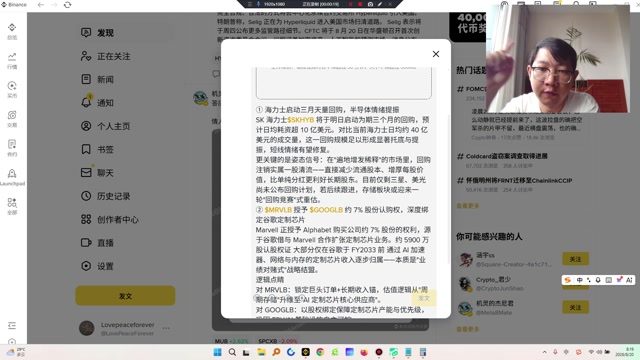Click the $MRVLB ticker tag in post
This screenshot has height=360, width=640.
278,210
